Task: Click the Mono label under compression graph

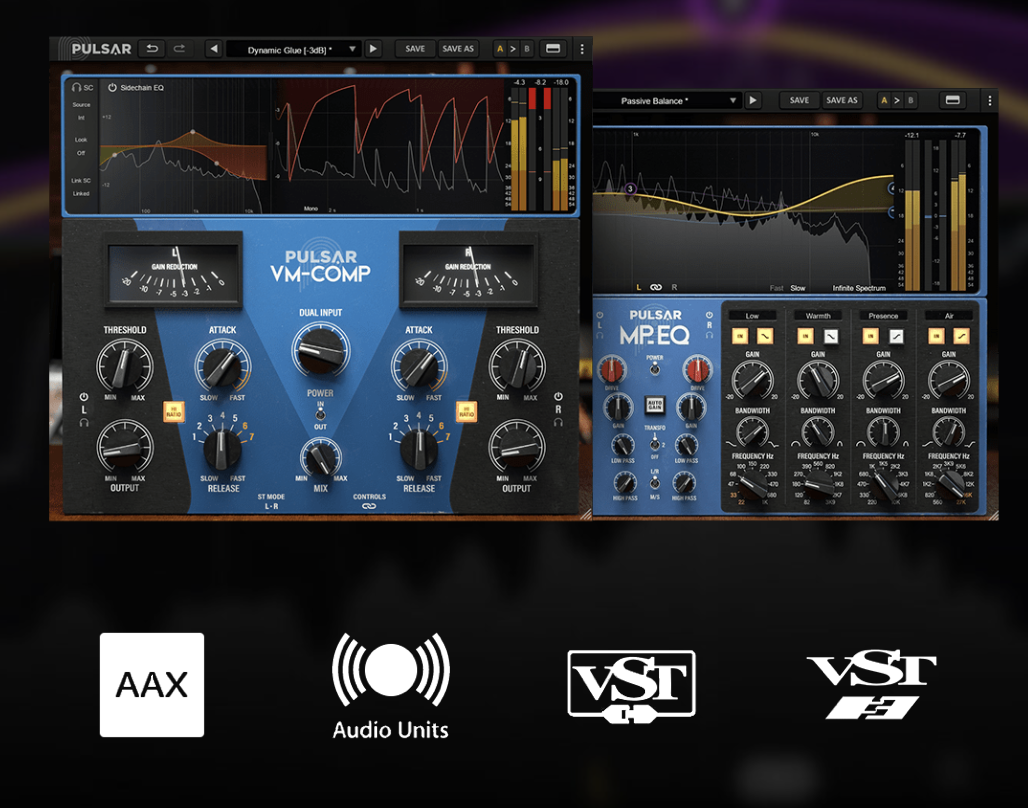Action: pyautogui.click(x=311, y=209)
